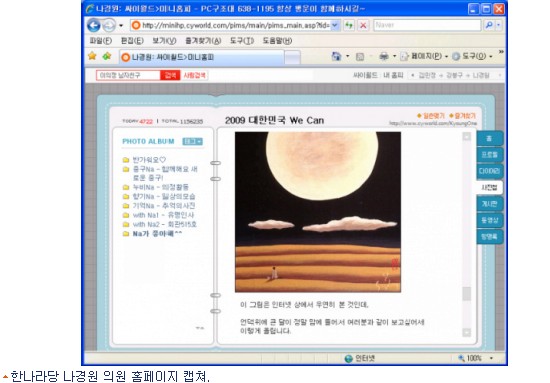Switch to the 프로필 side tab
Viewport: 550px width, 383px height.
pyautogui.click(x=490, y=155)
